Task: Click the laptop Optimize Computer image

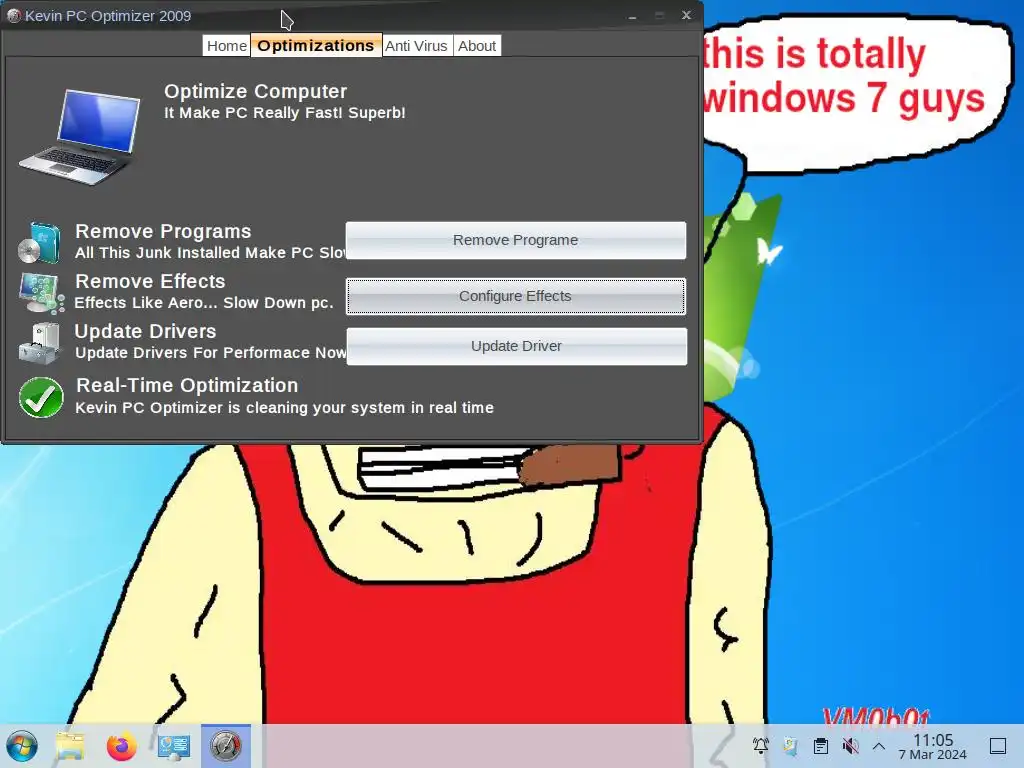Action: pos(80,136)
